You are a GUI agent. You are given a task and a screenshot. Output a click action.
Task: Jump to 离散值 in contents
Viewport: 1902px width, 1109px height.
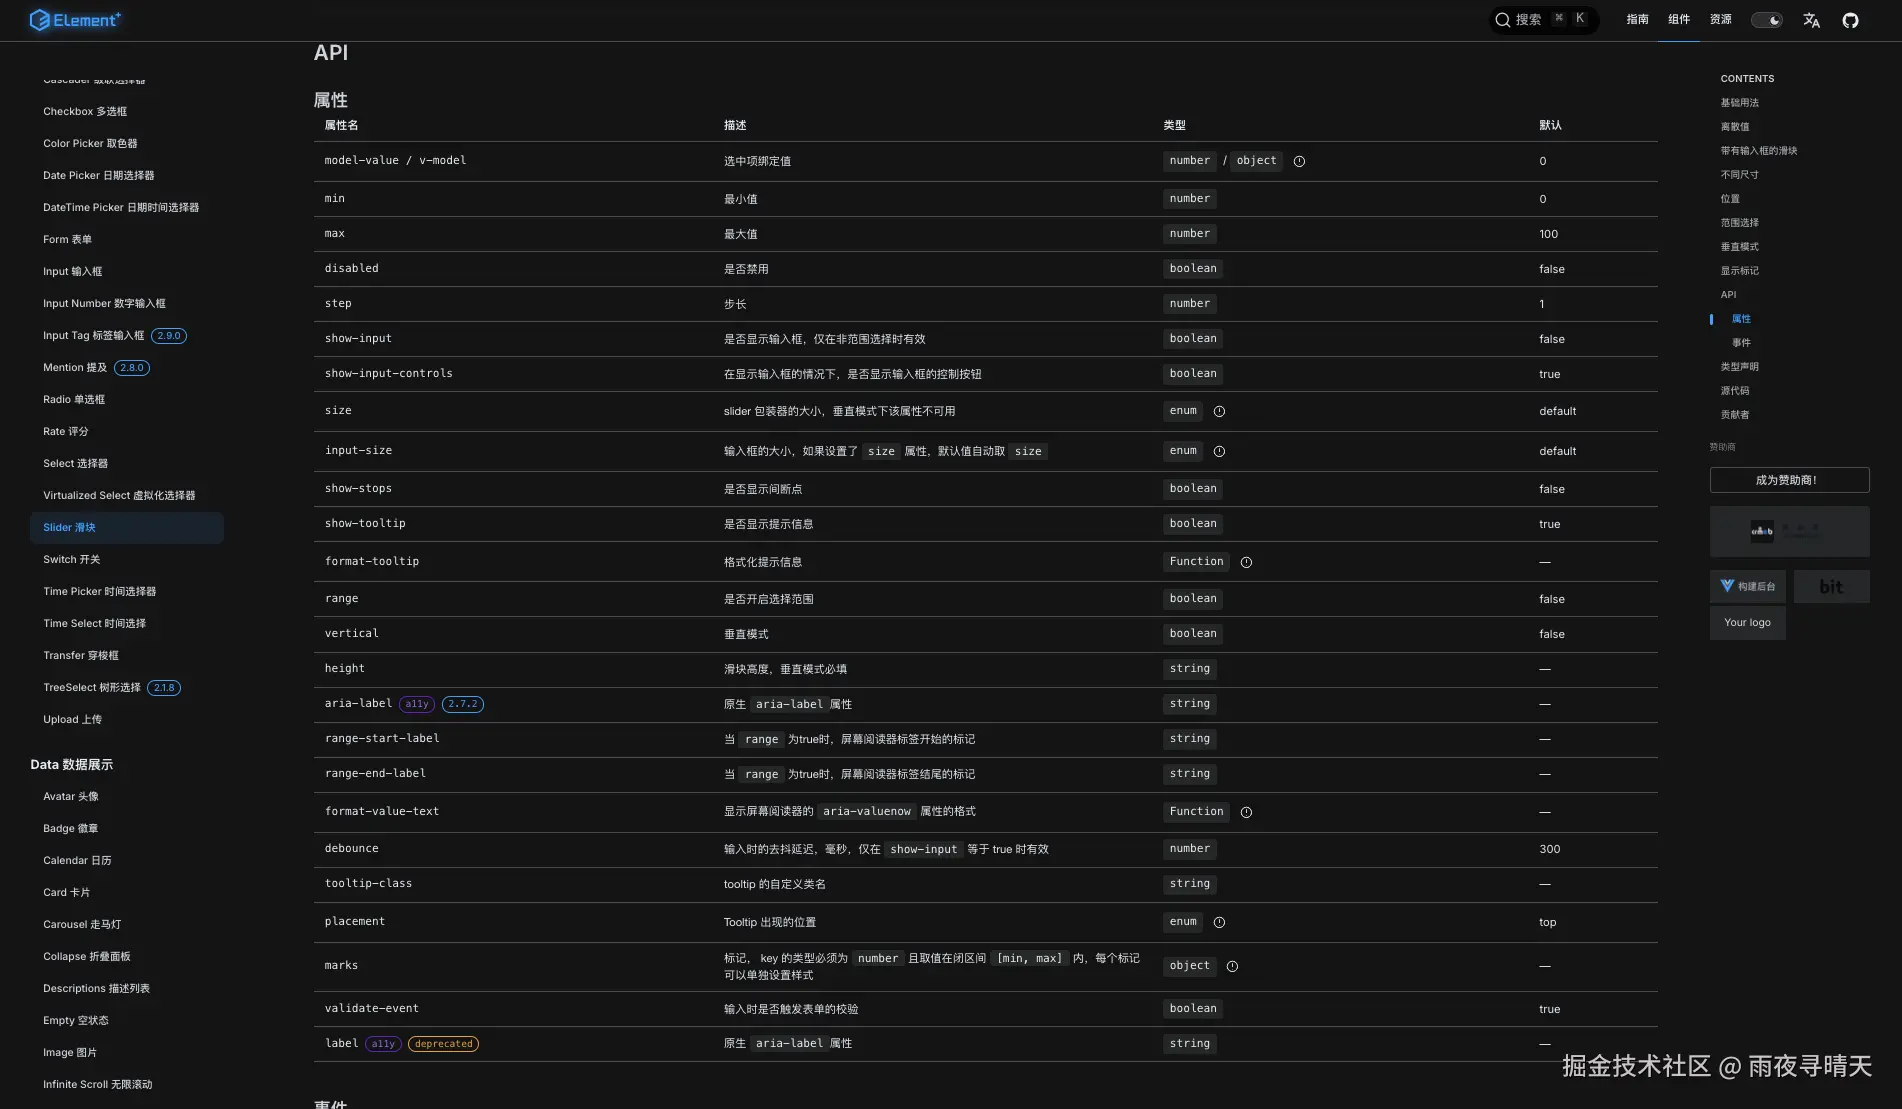(x=1735, y=127)
